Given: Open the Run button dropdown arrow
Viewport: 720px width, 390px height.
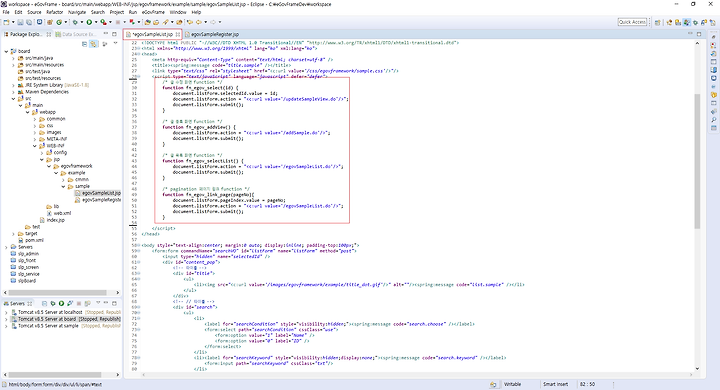Looking at the screenshot, I should click(96, 22).
